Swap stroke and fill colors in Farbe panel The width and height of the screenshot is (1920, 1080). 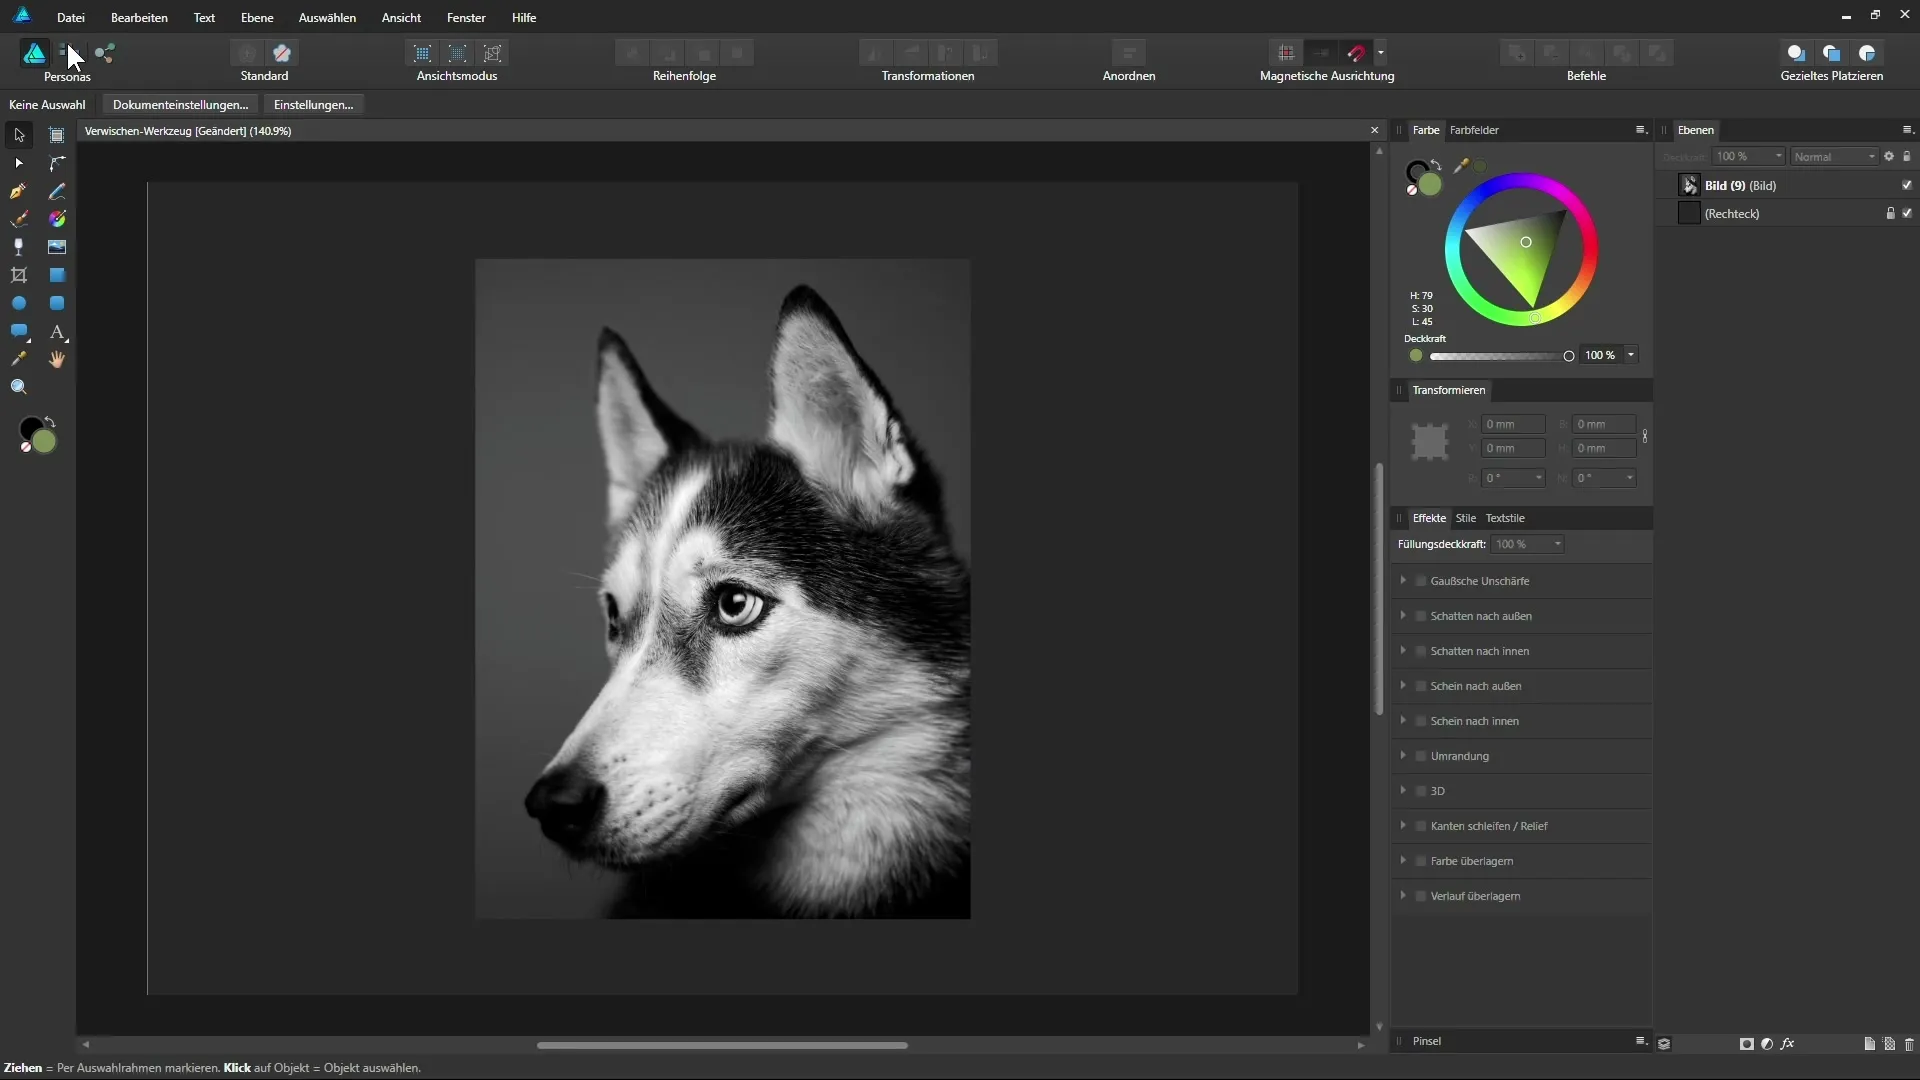(x=1436, y=164)
